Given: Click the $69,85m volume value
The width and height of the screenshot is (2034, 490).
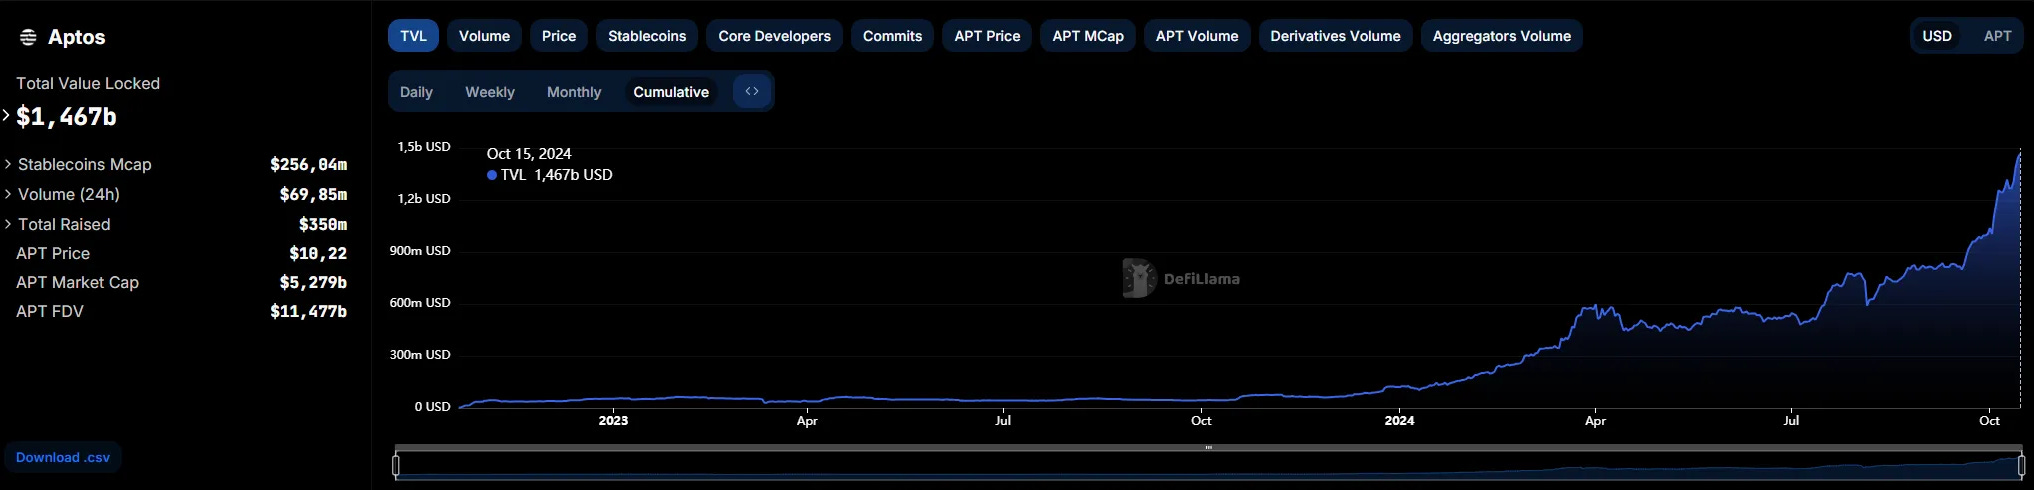Looking at the screenshot, I should tap(313, 194).
